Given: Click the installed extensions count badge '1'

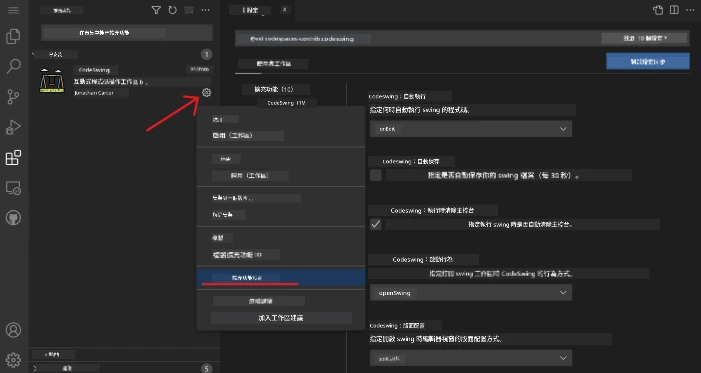Looking at the screenshot, I should [x=206, y=55].
